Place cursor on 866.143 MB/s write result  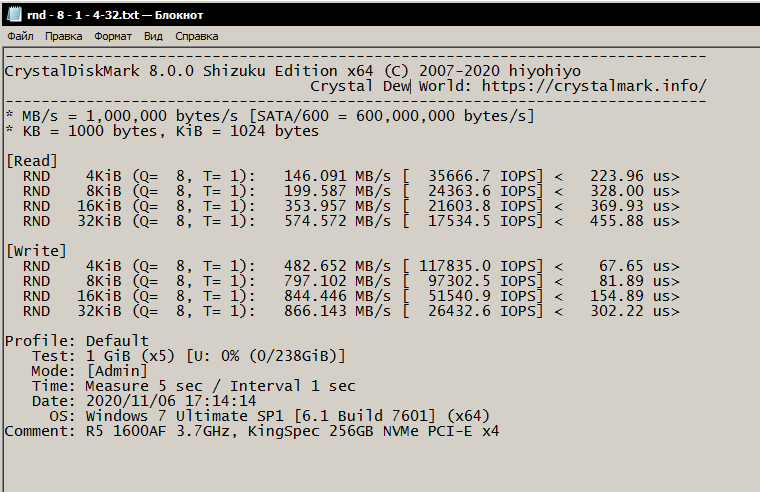coord(337,311)
